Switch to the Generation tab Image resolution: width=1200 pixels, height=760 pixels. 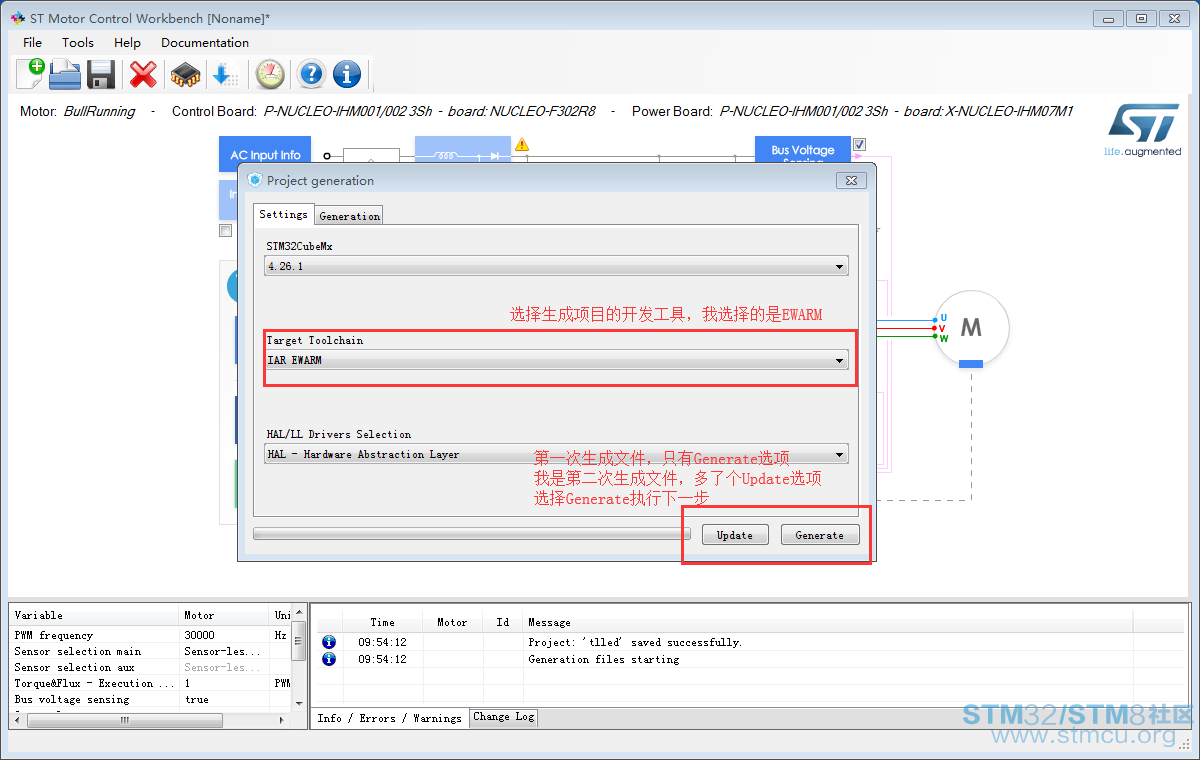350,216
